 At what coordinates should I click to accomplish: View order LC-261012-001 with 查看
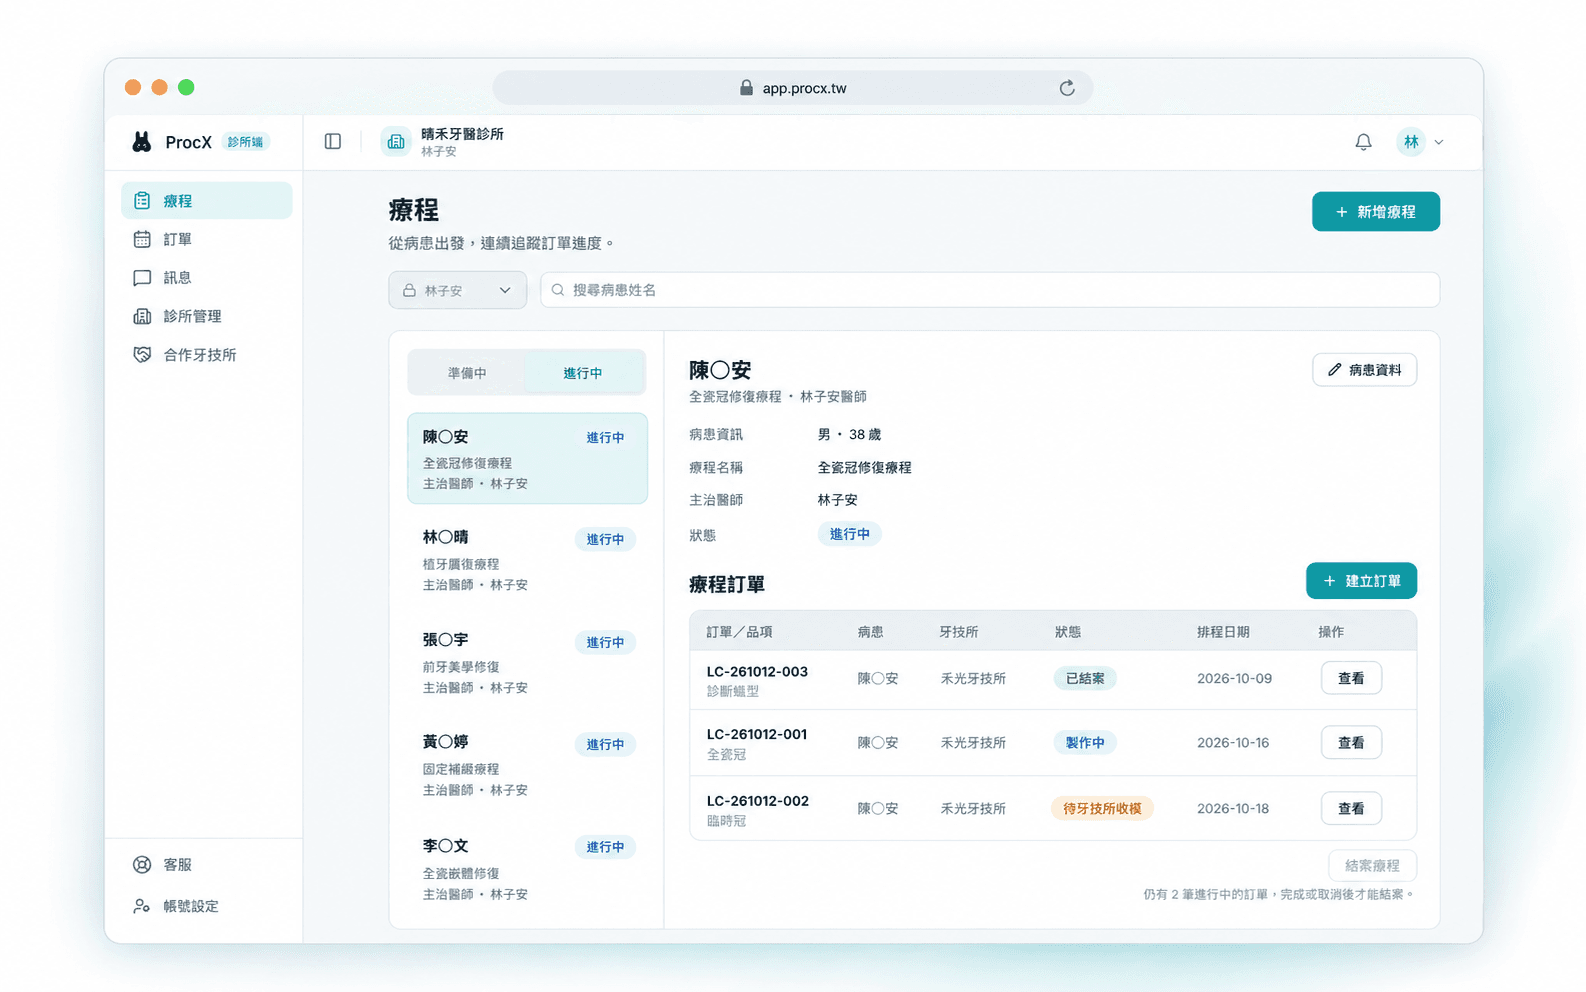click(x=1351, y=743)
